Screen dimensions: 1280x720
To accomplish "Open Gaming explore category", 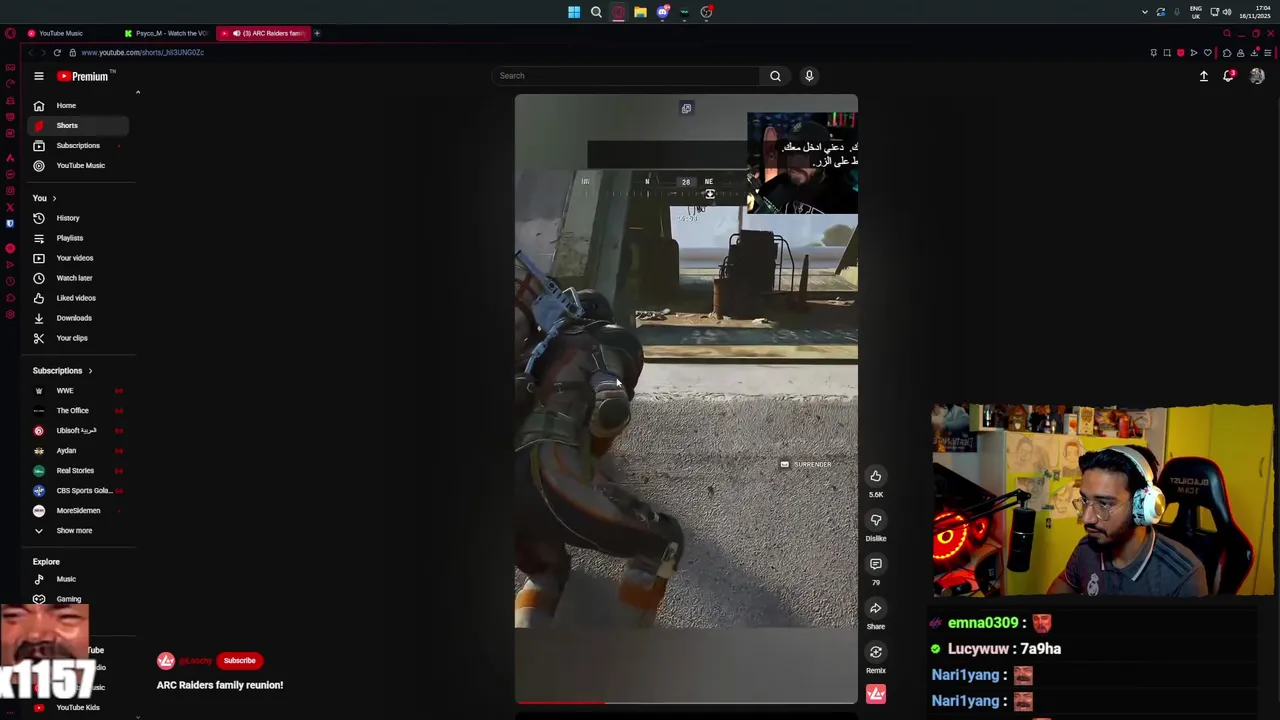I will [78, 599].
